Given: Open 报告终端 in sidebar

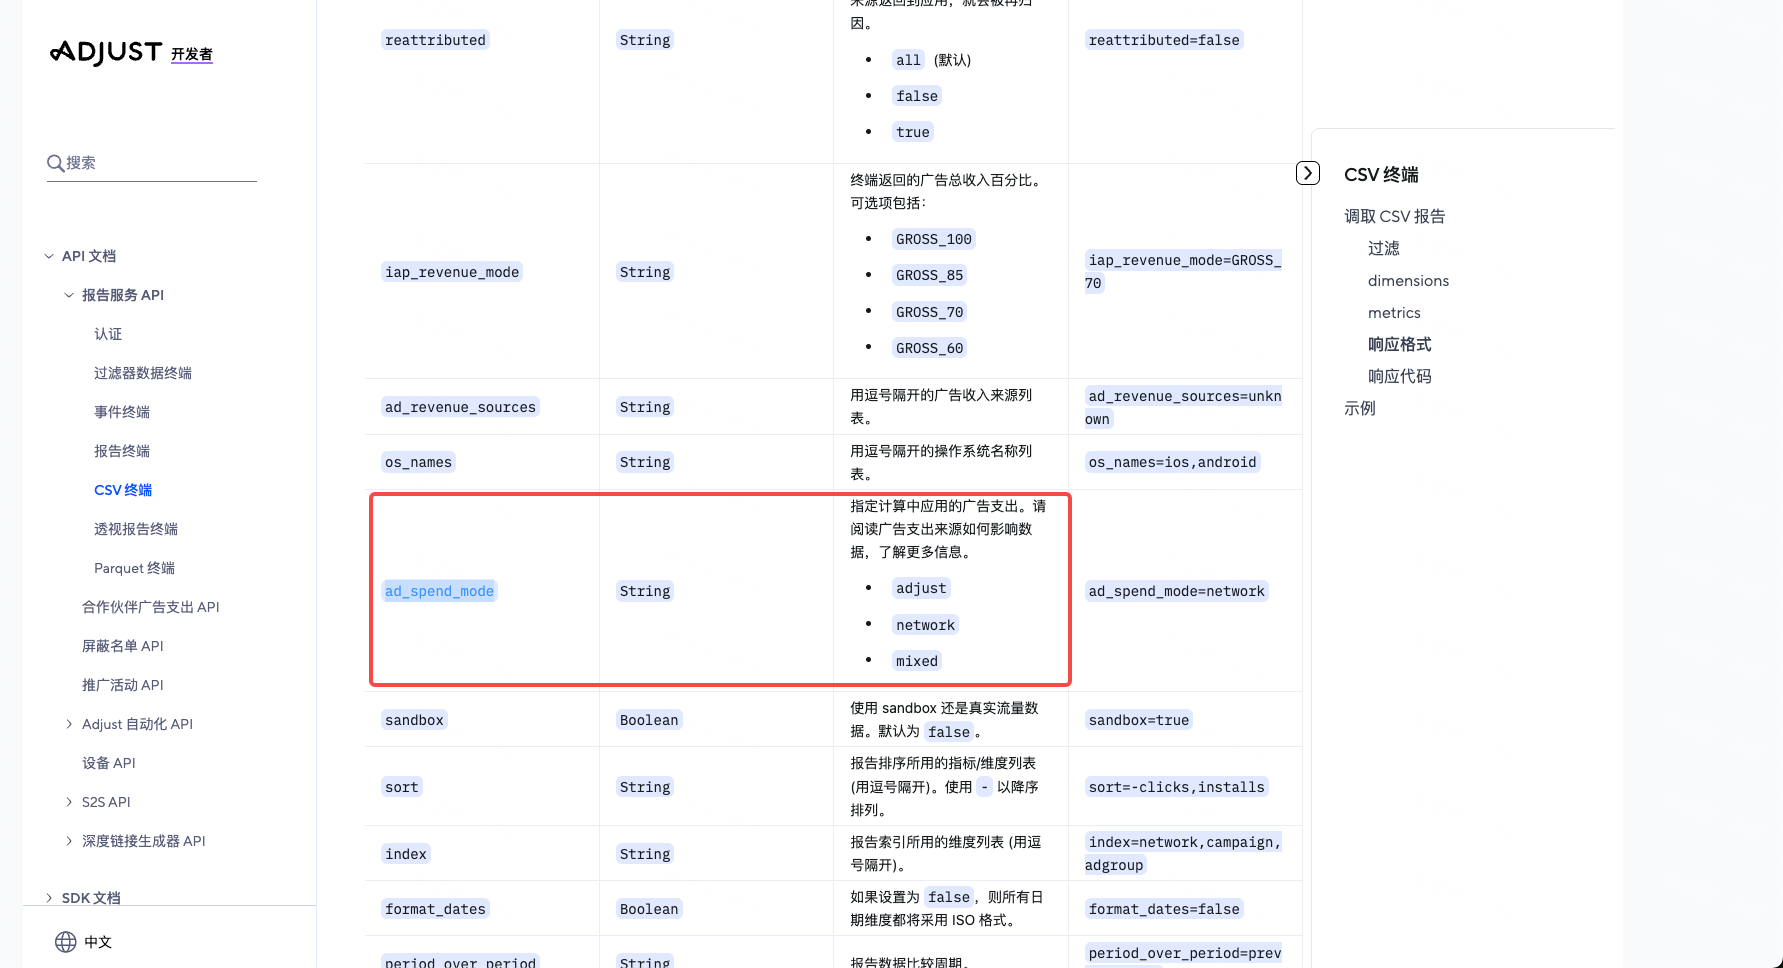Looking at the screenshot, I should pos(122,451).
